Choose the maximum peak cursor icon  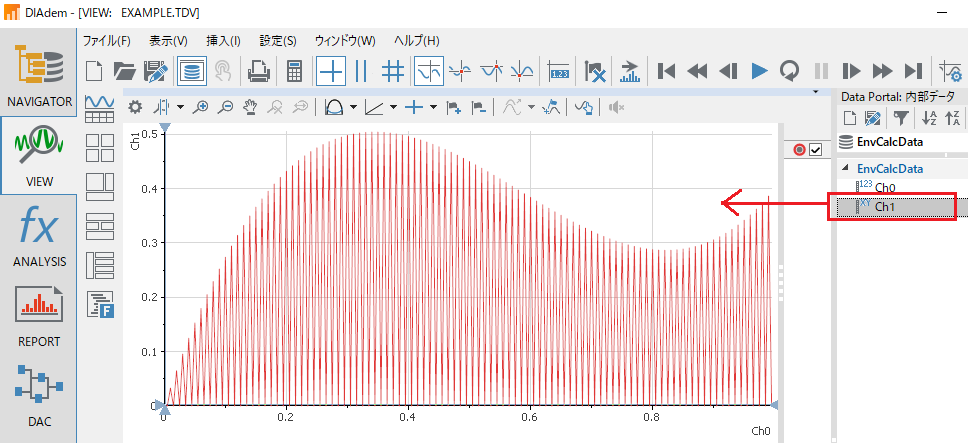[x=492, y=72]
